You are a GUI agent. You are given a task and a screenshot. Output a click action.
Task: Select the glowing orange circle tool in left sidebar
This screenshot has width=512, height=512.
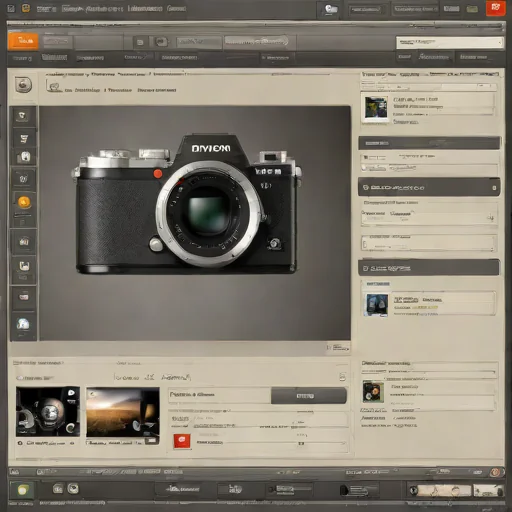tap(24, 202)
